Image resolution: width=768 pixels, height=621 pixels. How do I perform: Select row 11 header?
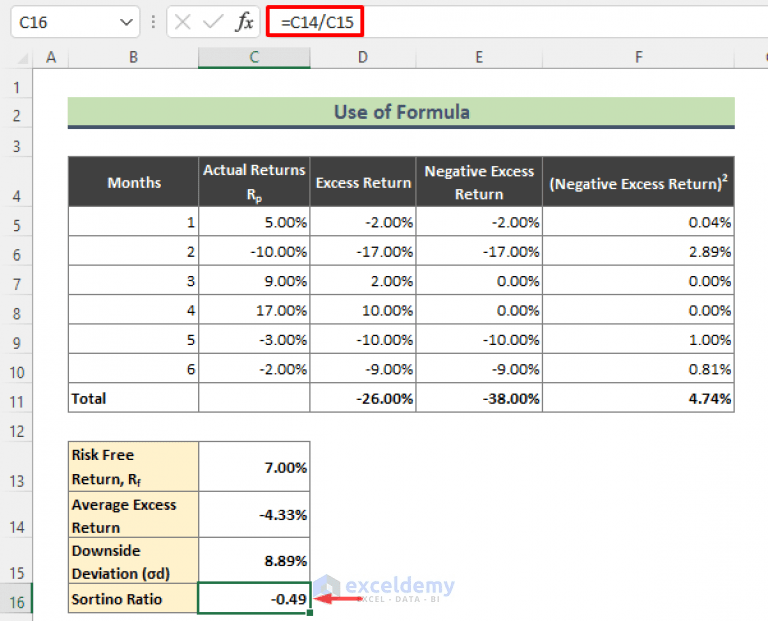16,398
